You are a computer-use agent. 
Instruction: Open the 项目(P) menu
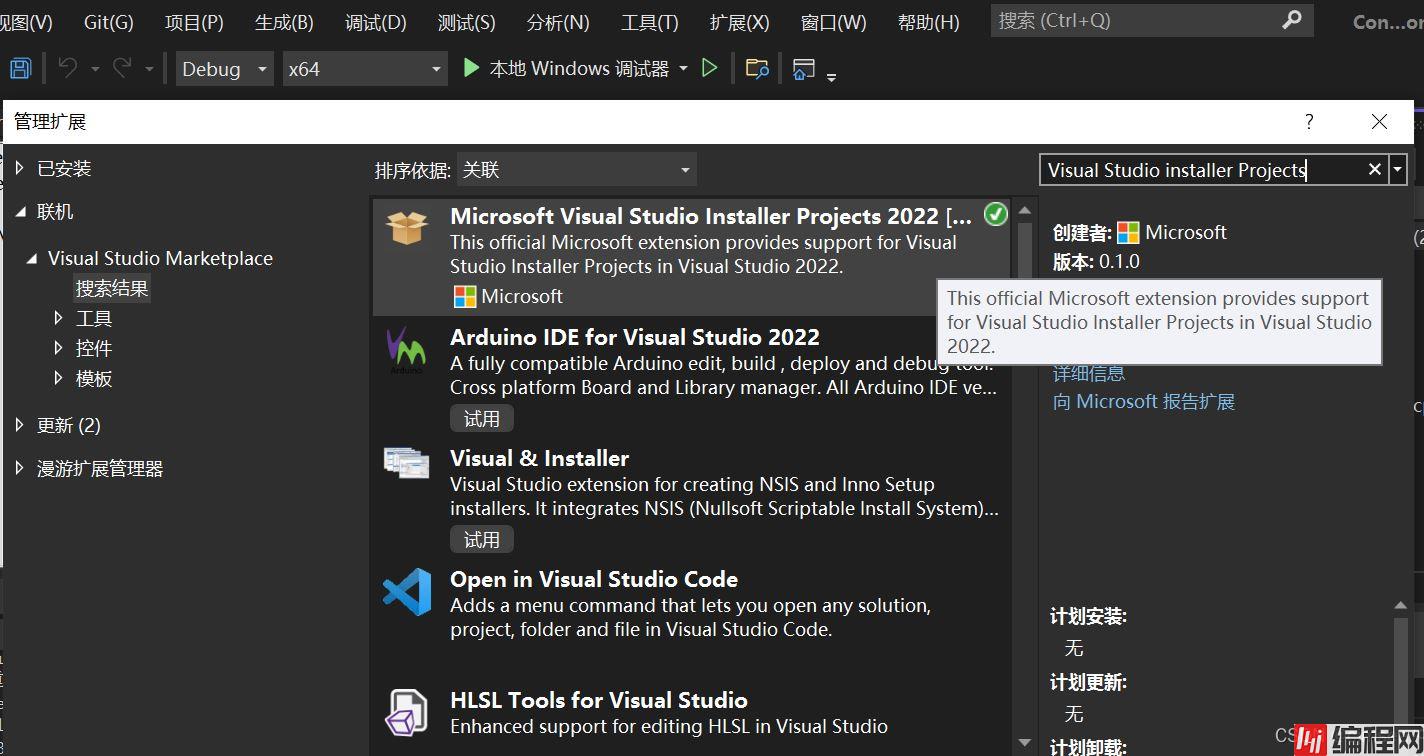[x=194, y=22]
